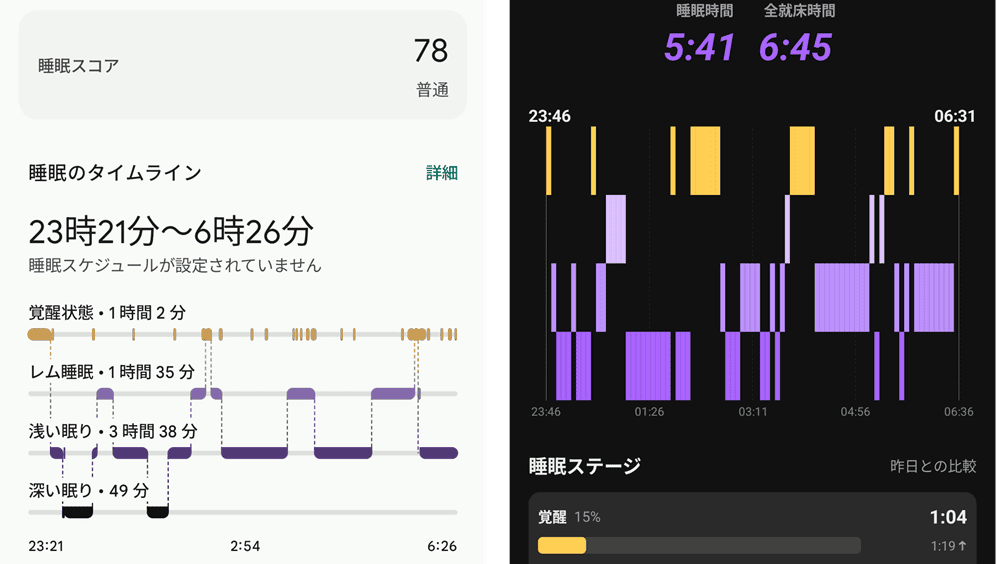Click the 普通 score rating text
Image resolution: width=1000 pixels, height=564 pixels.
432,90
